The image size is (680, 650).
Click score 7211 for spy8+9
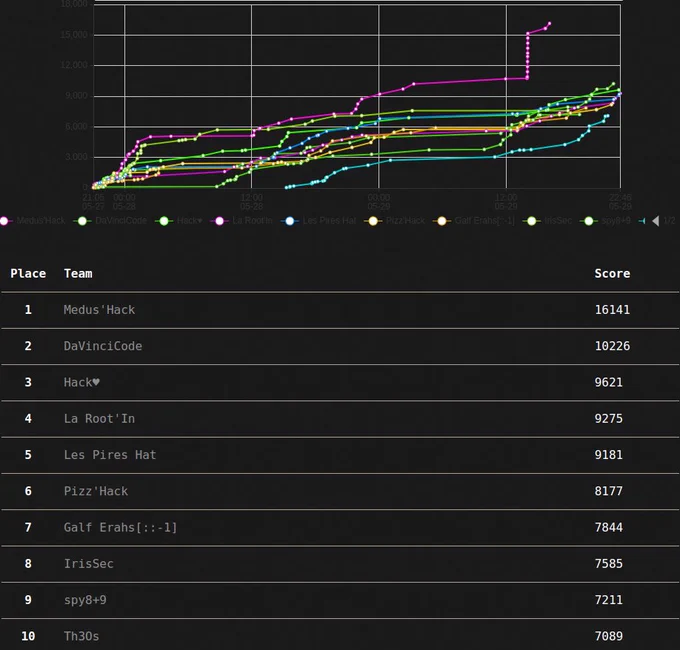click(x=608, y=600)
